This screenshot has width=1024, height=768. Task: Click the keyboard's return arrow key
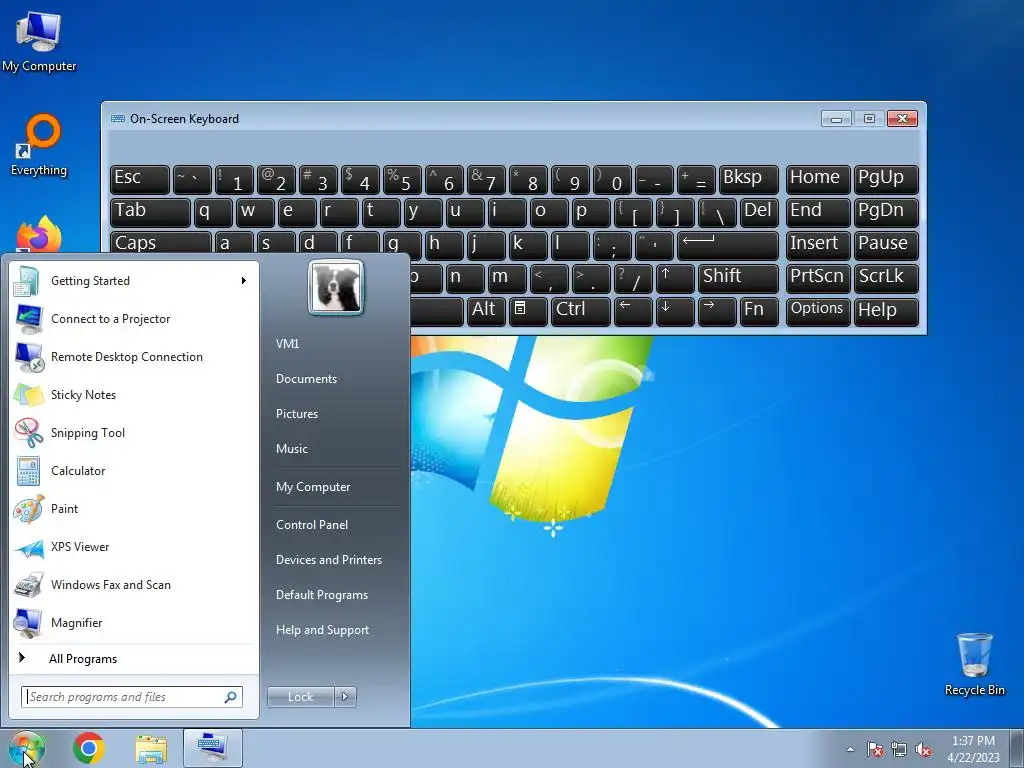point(728,246)
